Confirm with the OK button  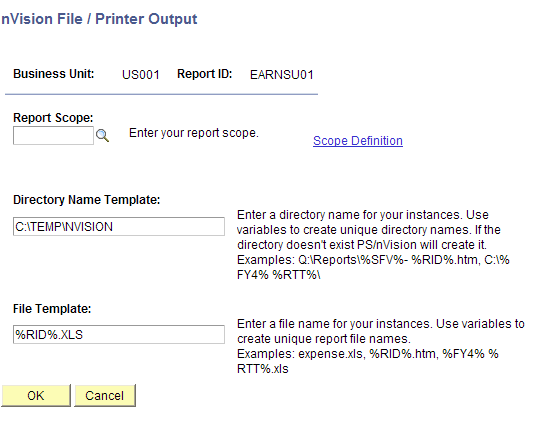point(36,395)
